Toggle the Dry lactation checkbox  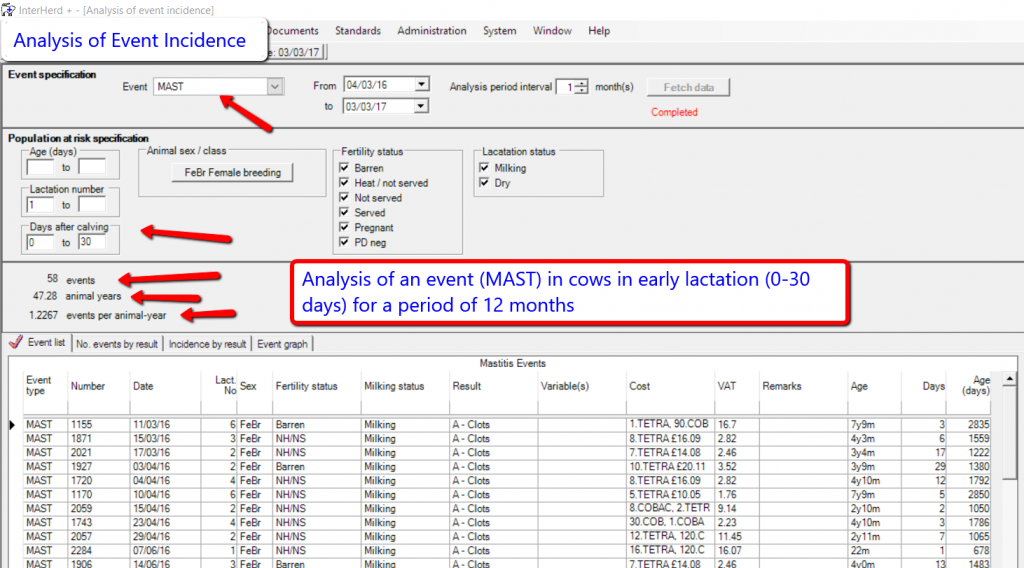484,183
